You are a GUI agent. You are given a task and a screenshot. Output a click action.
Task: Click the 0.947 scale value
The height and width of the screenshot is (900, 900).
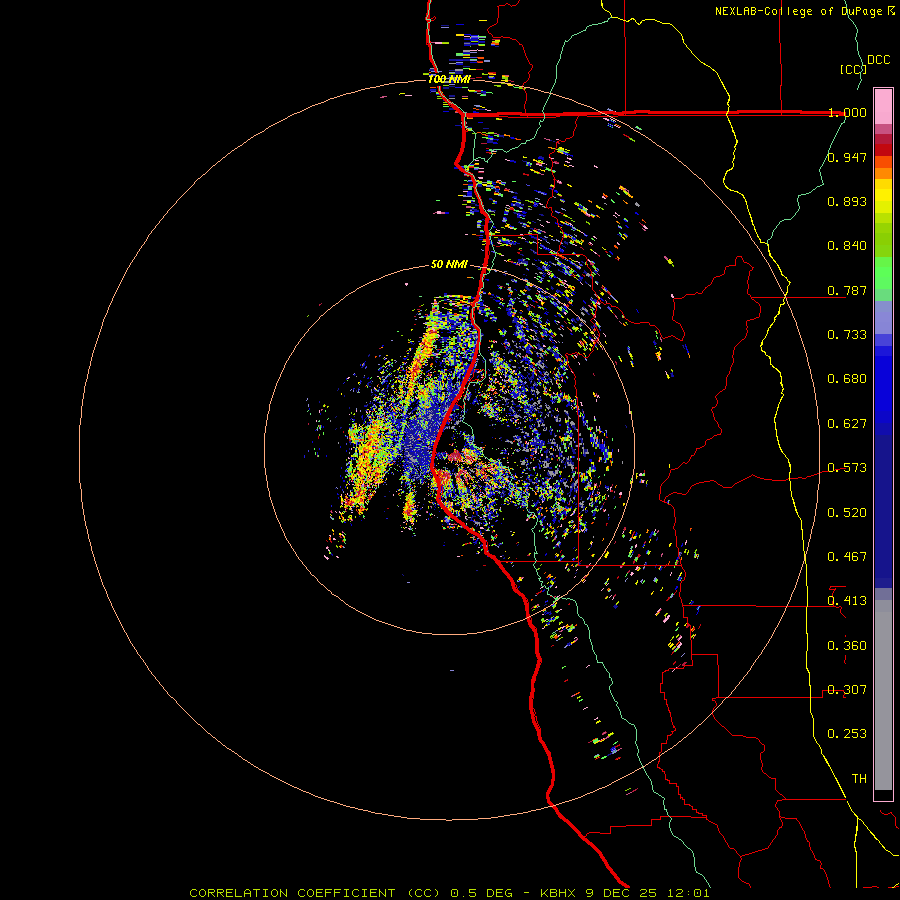tap(847, 157)
